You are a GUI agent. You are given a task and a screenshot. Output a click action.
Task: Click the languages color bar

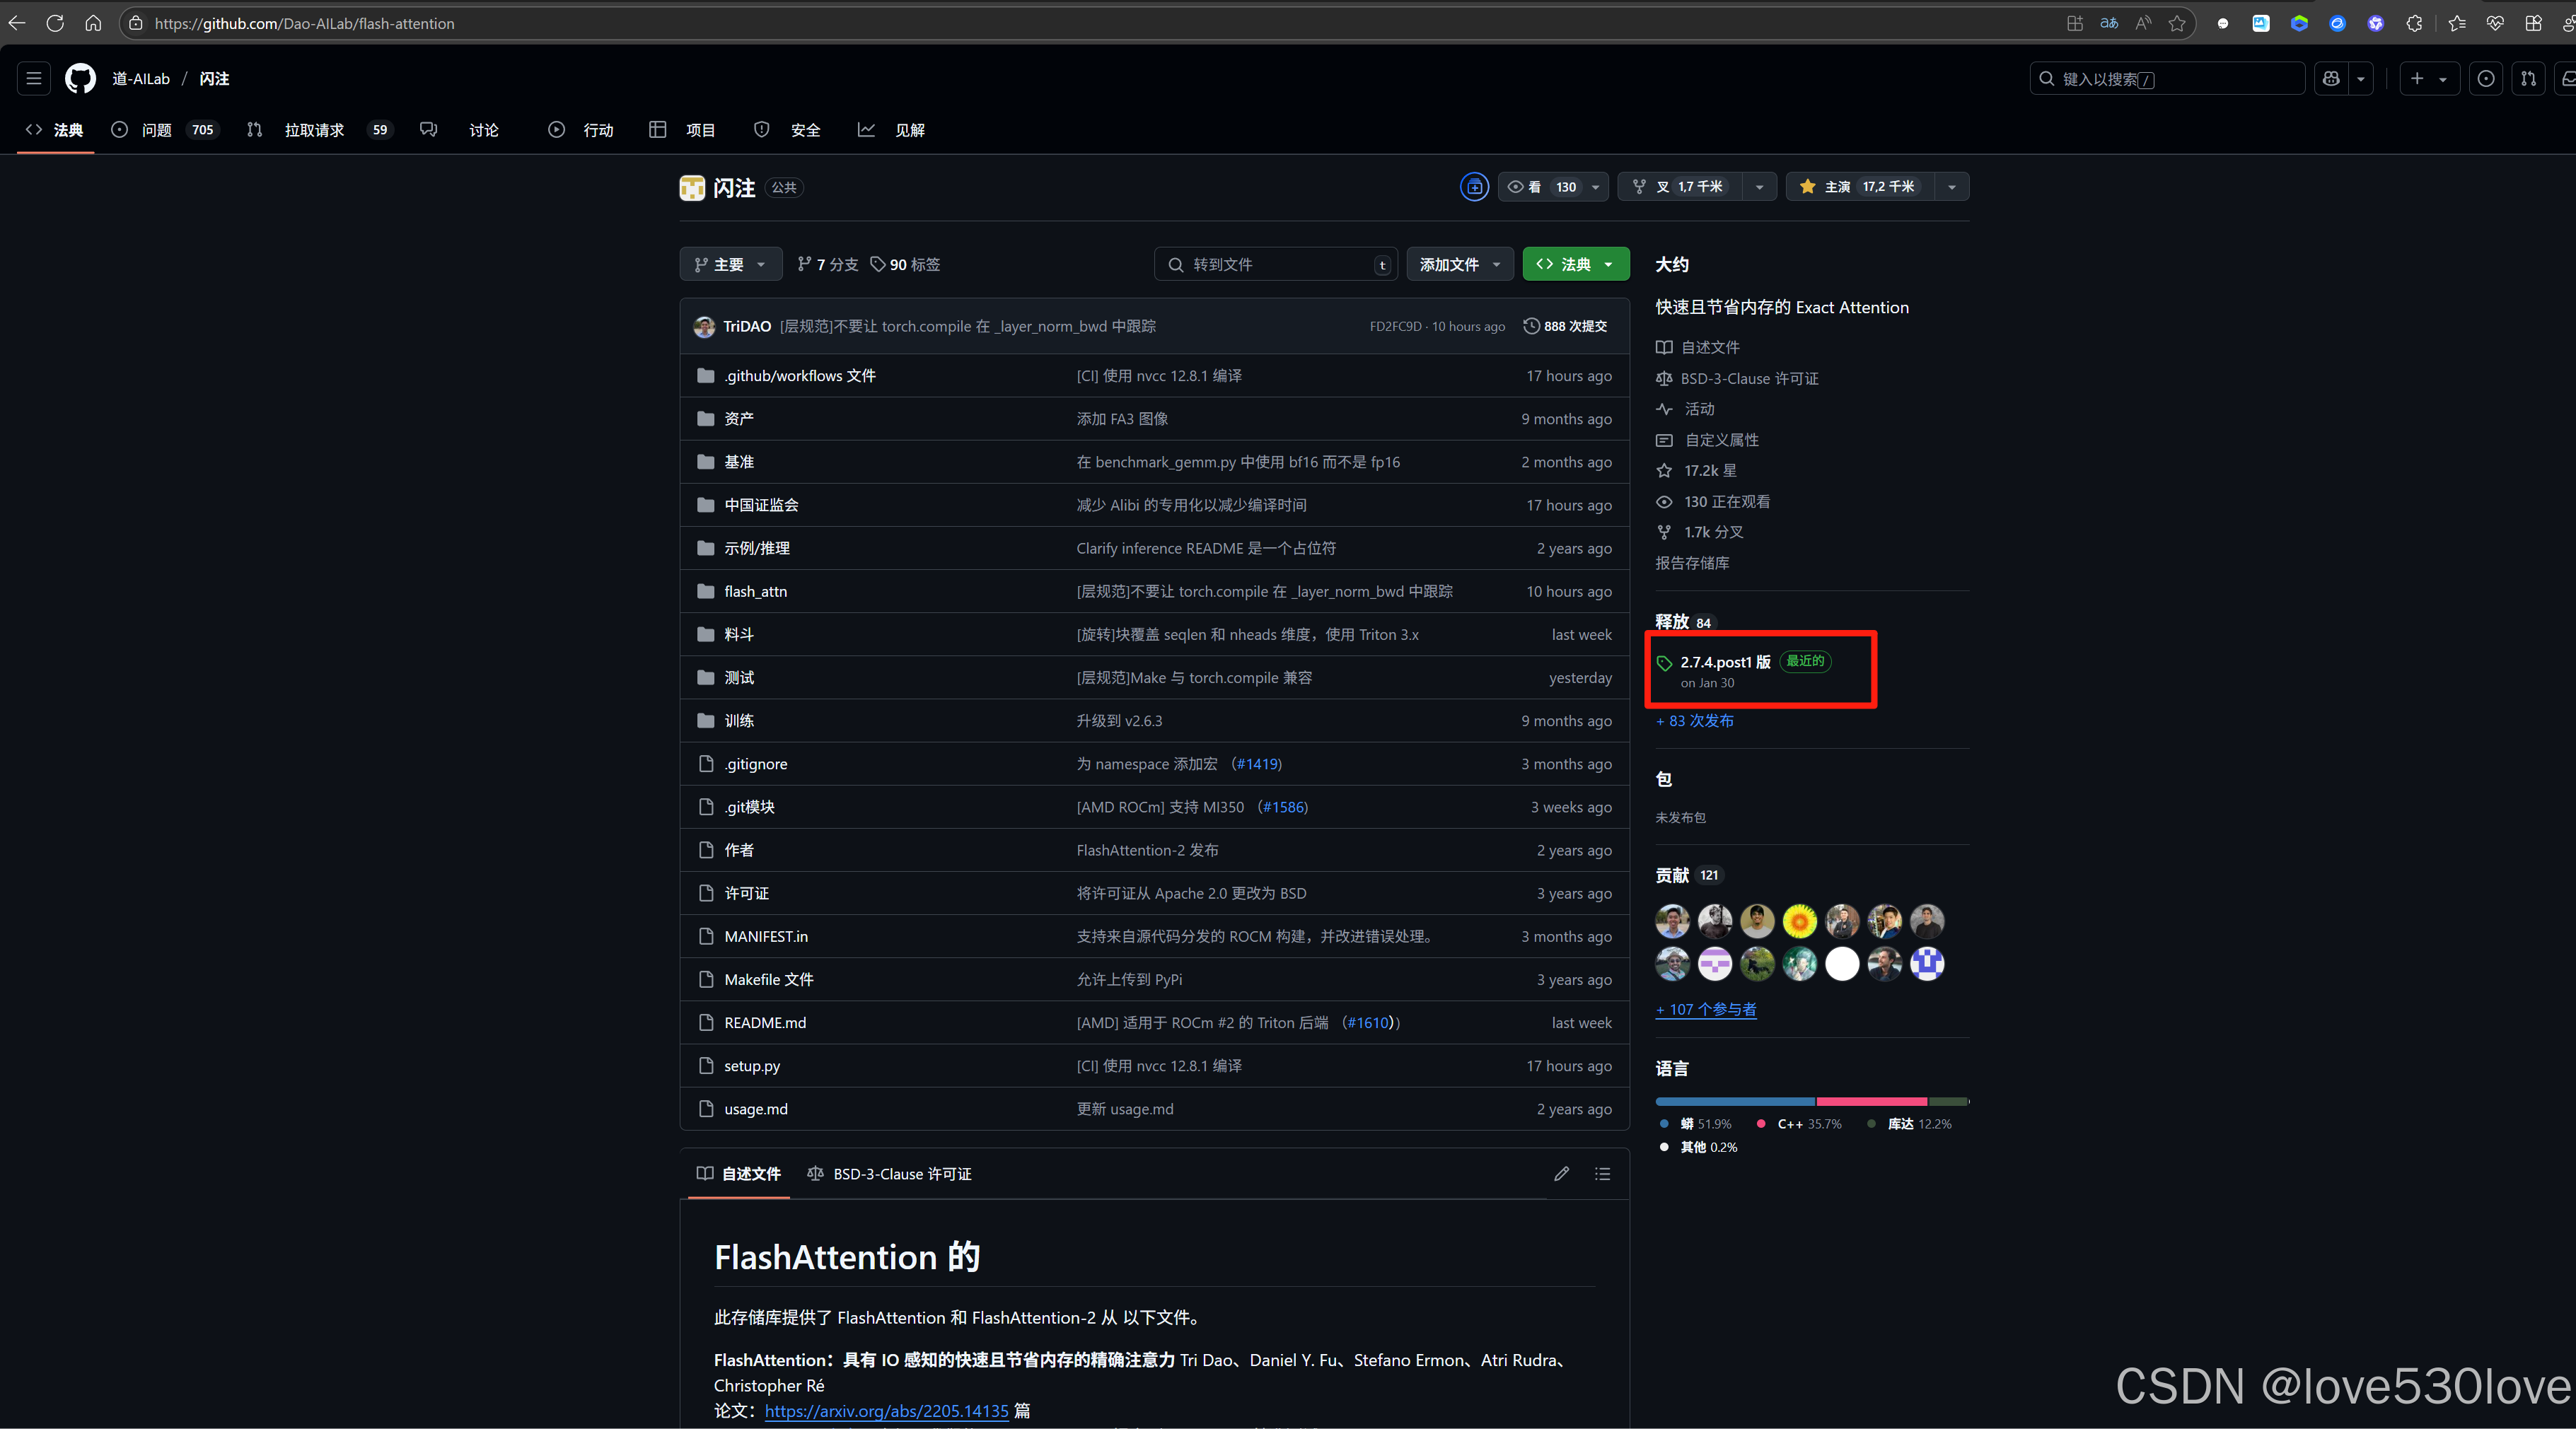(1811, 1101)
